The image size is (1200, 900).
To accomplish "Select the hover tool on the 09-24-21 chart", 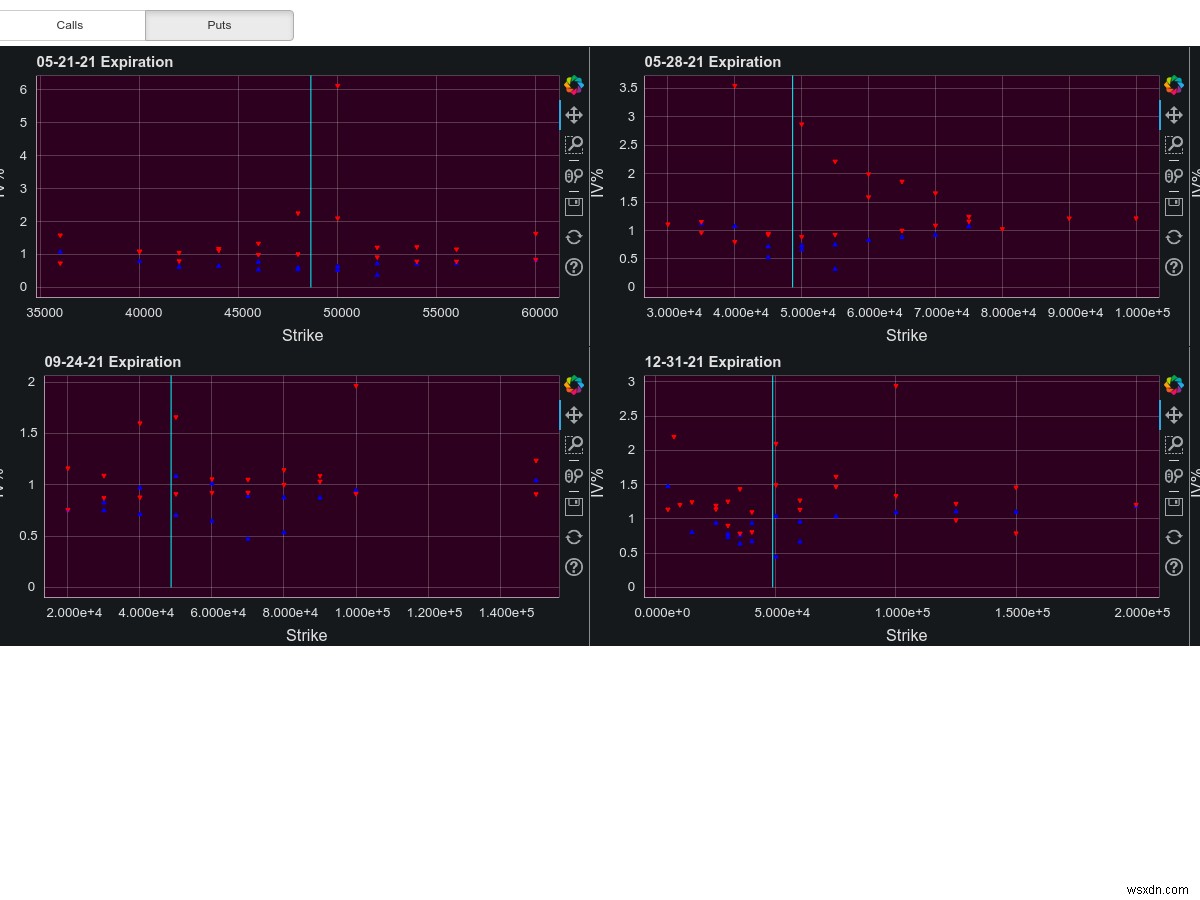I will pos(574,476).
